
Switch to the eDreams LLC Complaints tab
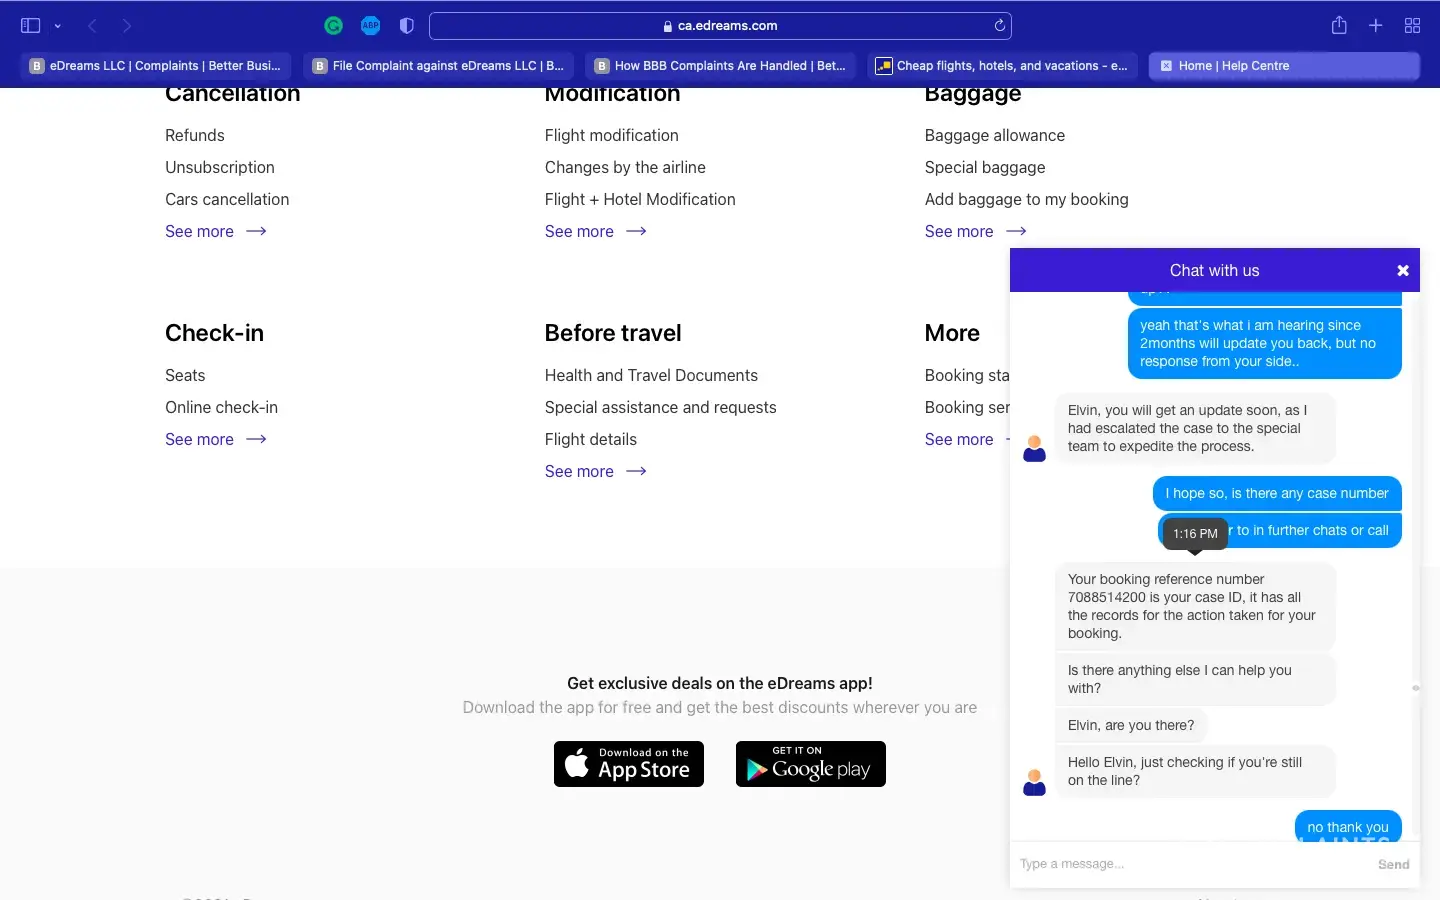tap(156, 66)
